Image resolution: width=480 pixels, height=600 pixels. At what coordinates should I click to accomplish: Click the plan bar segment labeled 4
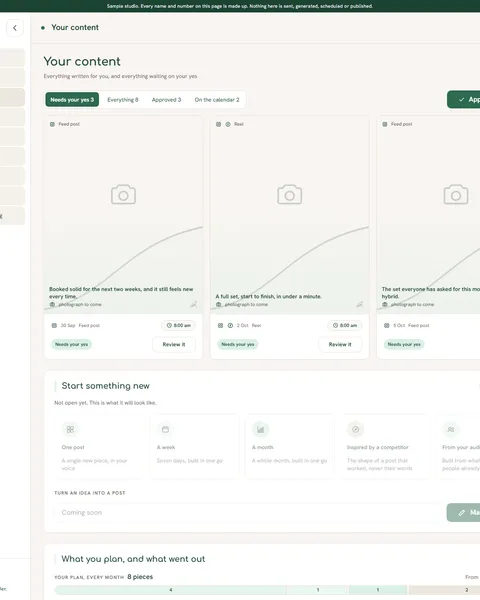pyautogui.click(x=170, y=590)
